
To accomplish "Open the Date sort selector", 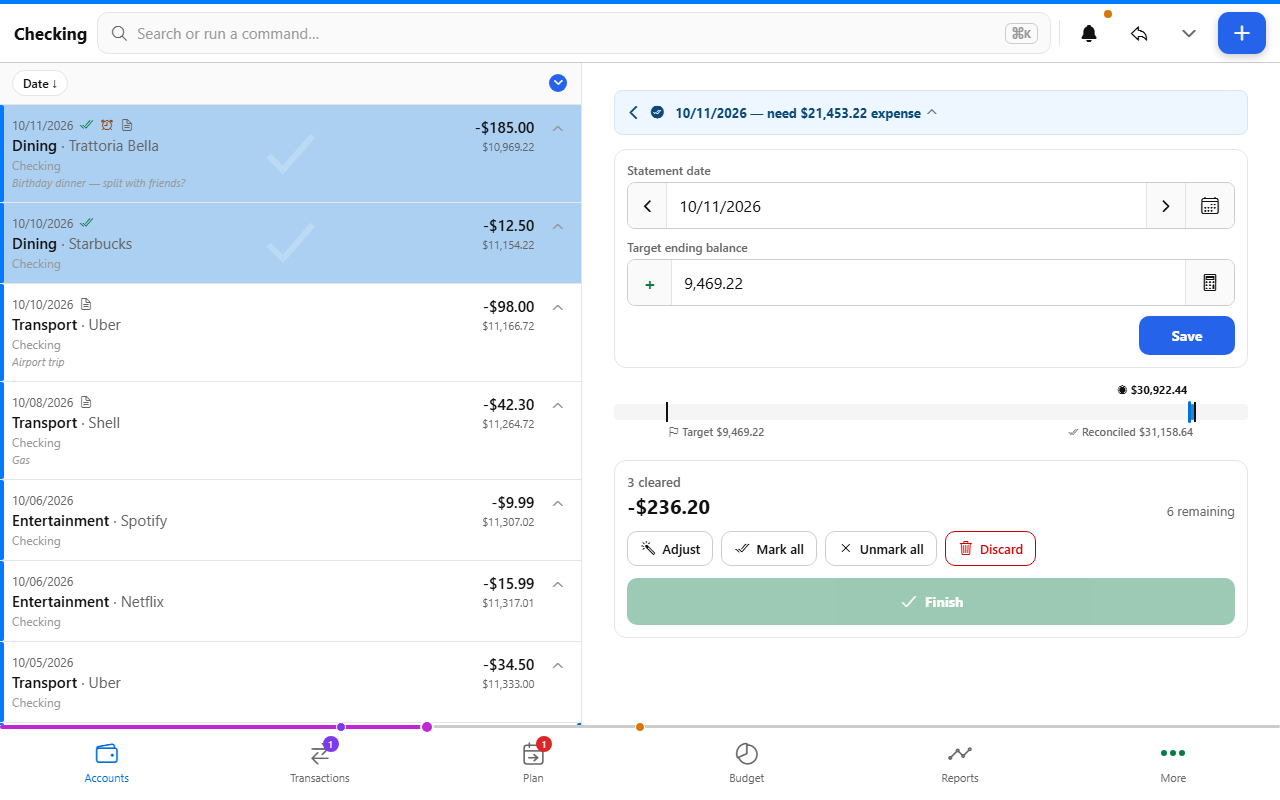I will [40, 83].
